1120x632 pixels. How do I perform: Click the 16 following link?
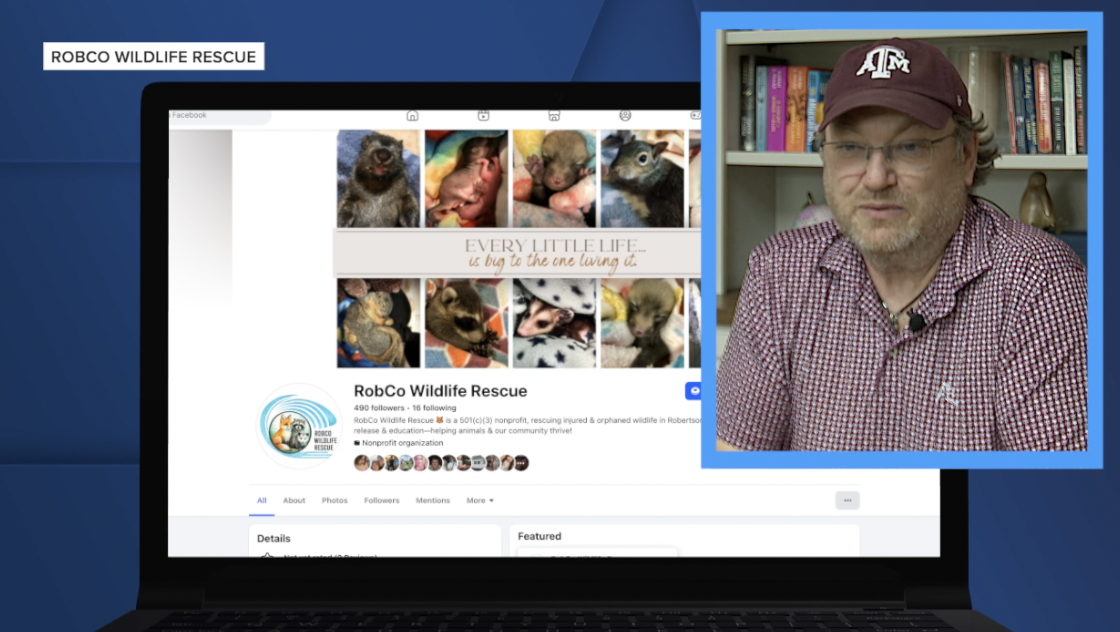coord(434,408)
